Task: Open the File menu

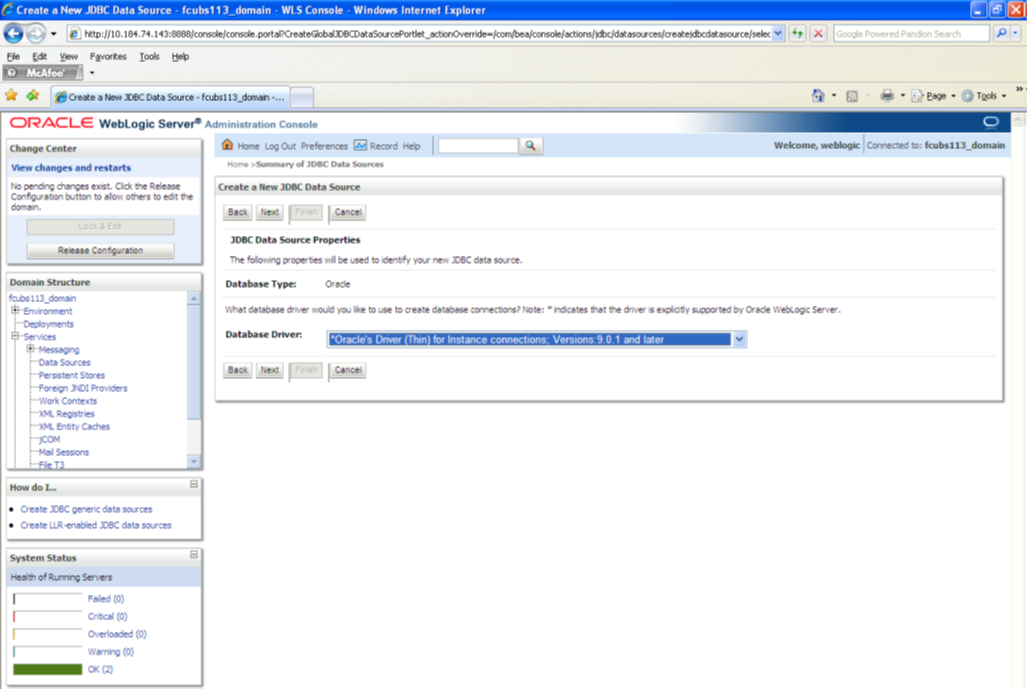Action: tap(13, 56)
